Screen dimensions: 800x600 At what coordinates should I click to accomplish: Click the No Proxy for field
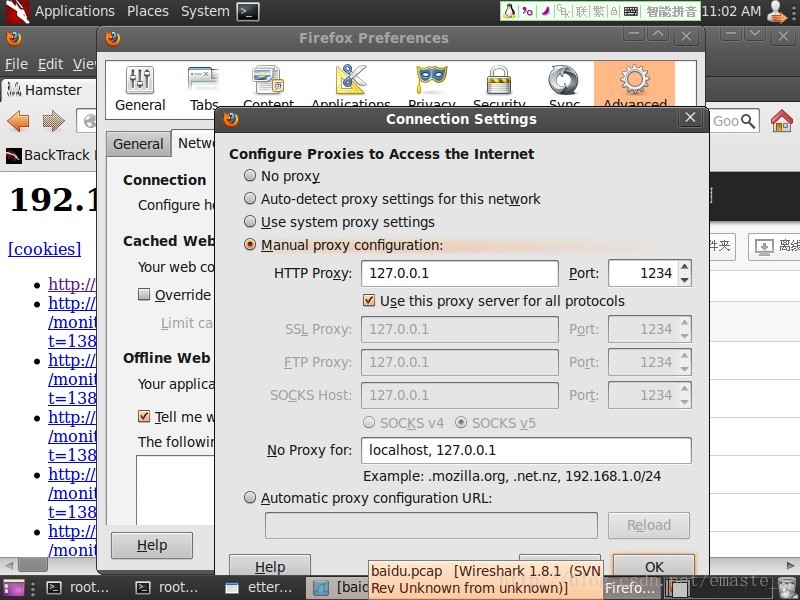(526, 451)
